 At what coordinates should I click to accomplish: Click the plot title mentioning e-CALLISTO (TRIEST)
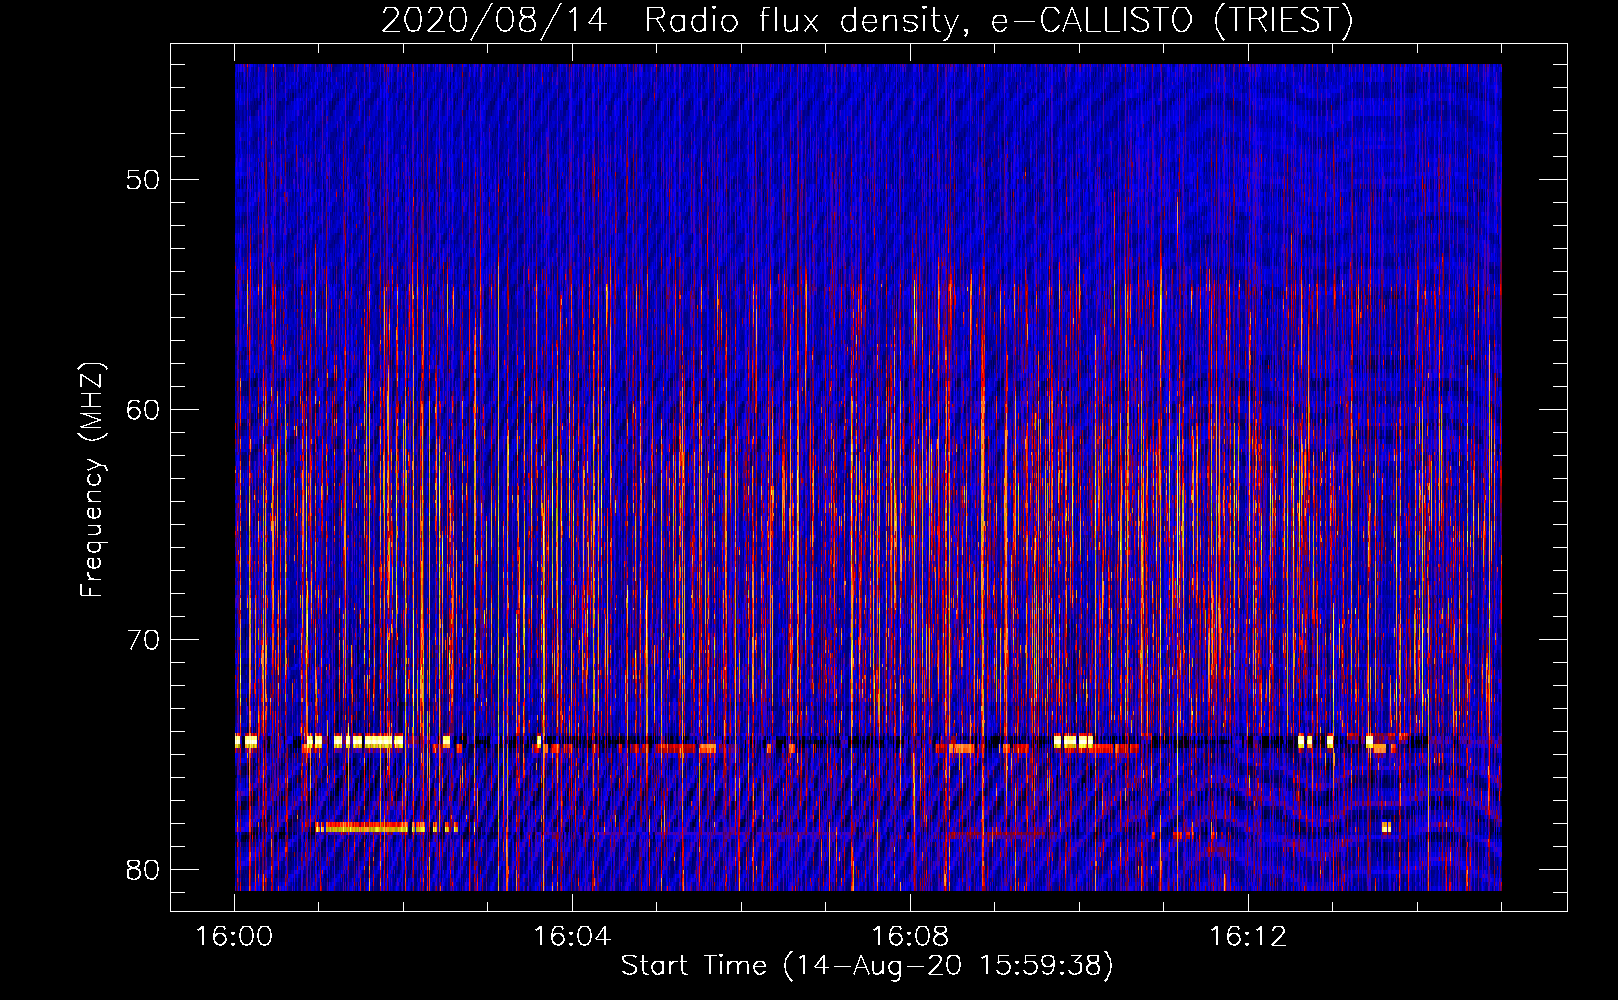click(867, 20)
